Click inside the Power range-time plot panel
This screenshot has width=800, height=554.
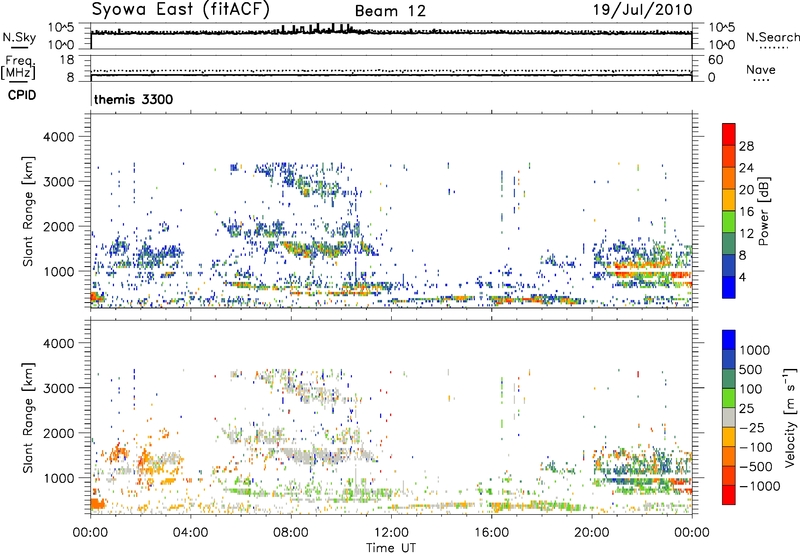click(391, 211)
